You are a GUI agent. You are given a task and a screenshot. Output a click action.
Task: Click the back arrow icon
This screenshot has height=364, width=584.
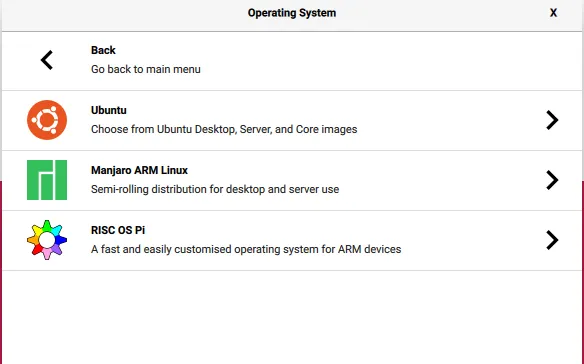[x=47, y=60]
